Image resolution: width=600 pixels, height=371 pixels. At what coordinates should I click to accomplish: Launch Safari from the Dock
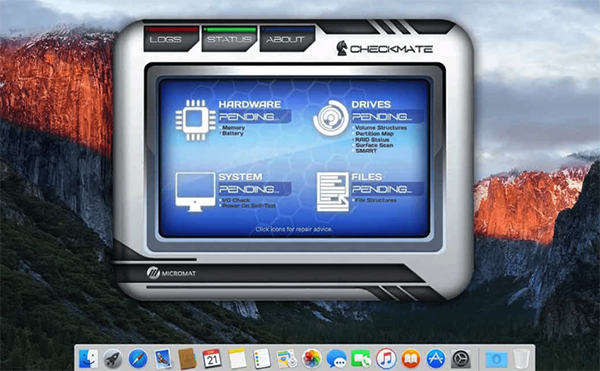click(138, 359)
